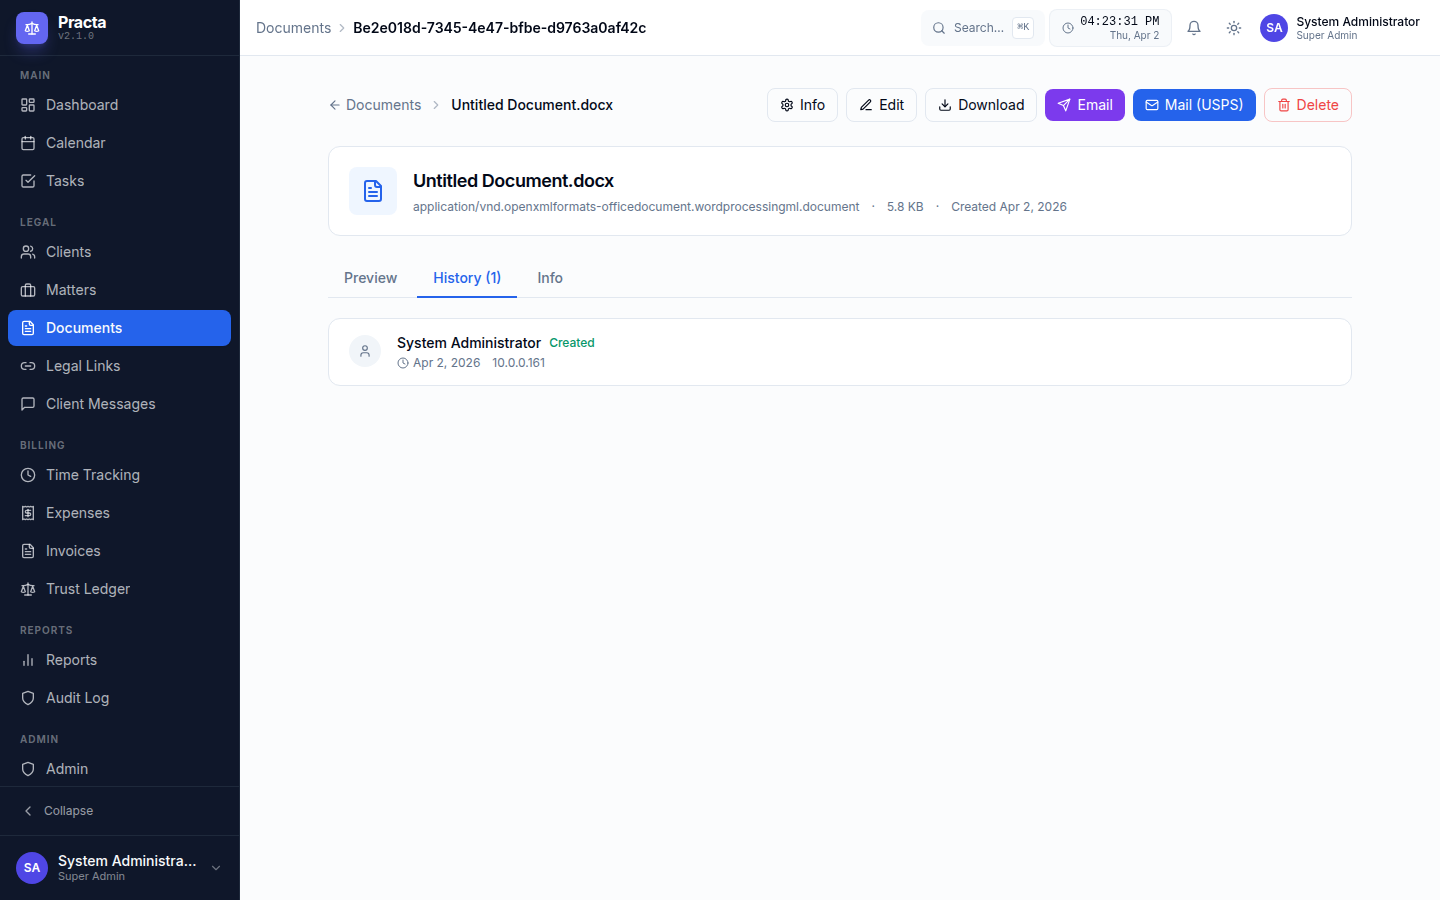Expand the user account menu chevron
This screenshot has height=900, width=1440.
(x=216, y=868)
